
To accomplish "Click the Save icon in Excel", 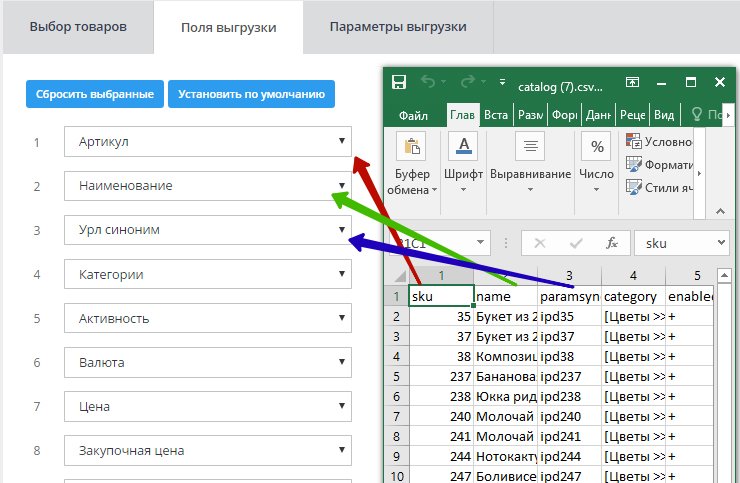I will tap(399, 83).
